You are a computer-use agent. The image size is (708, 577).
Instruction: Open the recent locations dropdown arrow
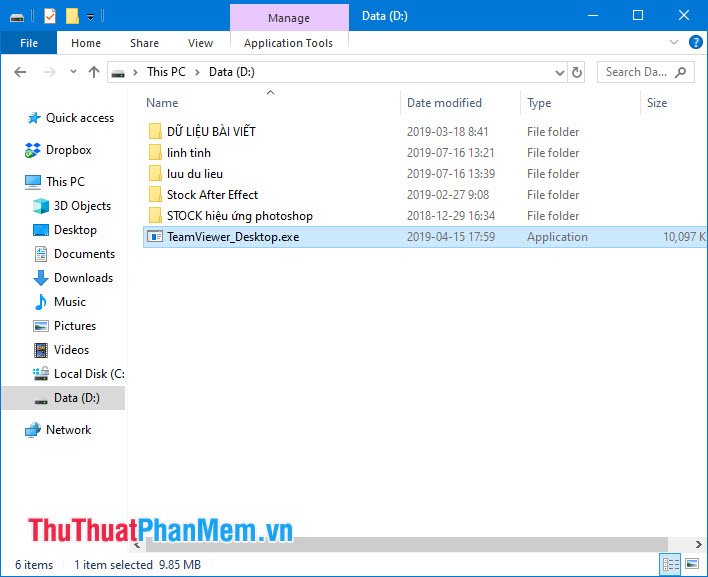pos(73,72)
